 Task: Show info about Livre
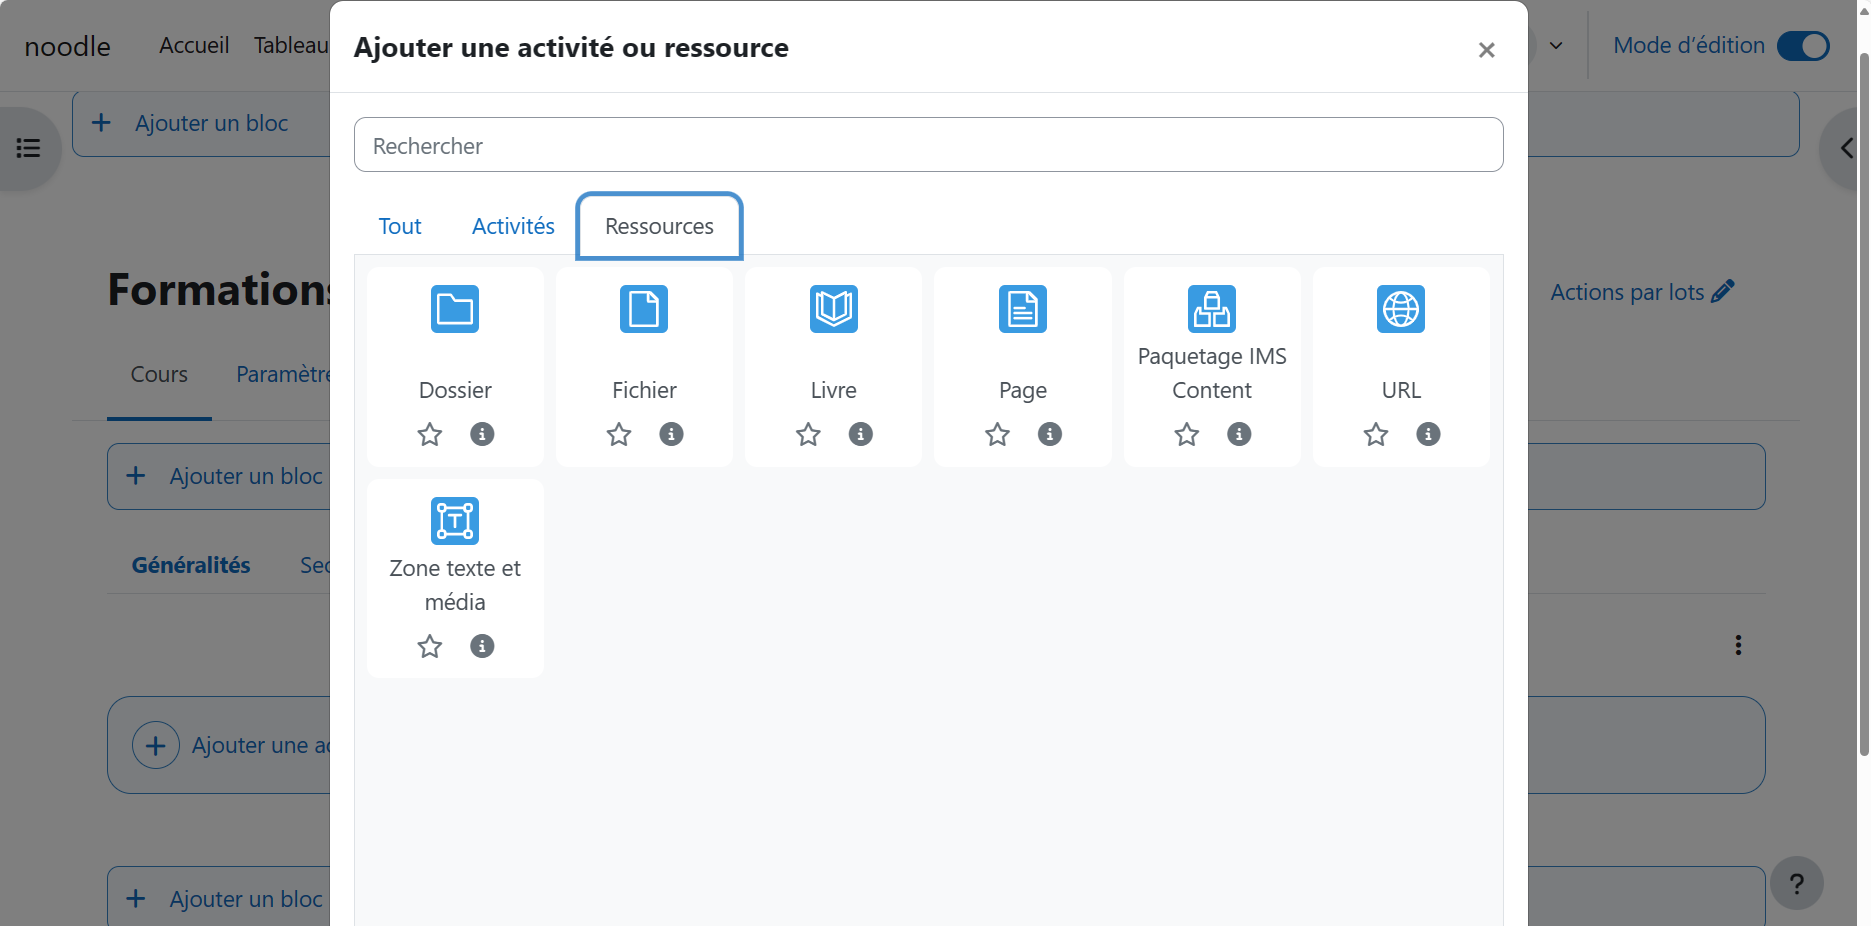(x=861, y=434)
